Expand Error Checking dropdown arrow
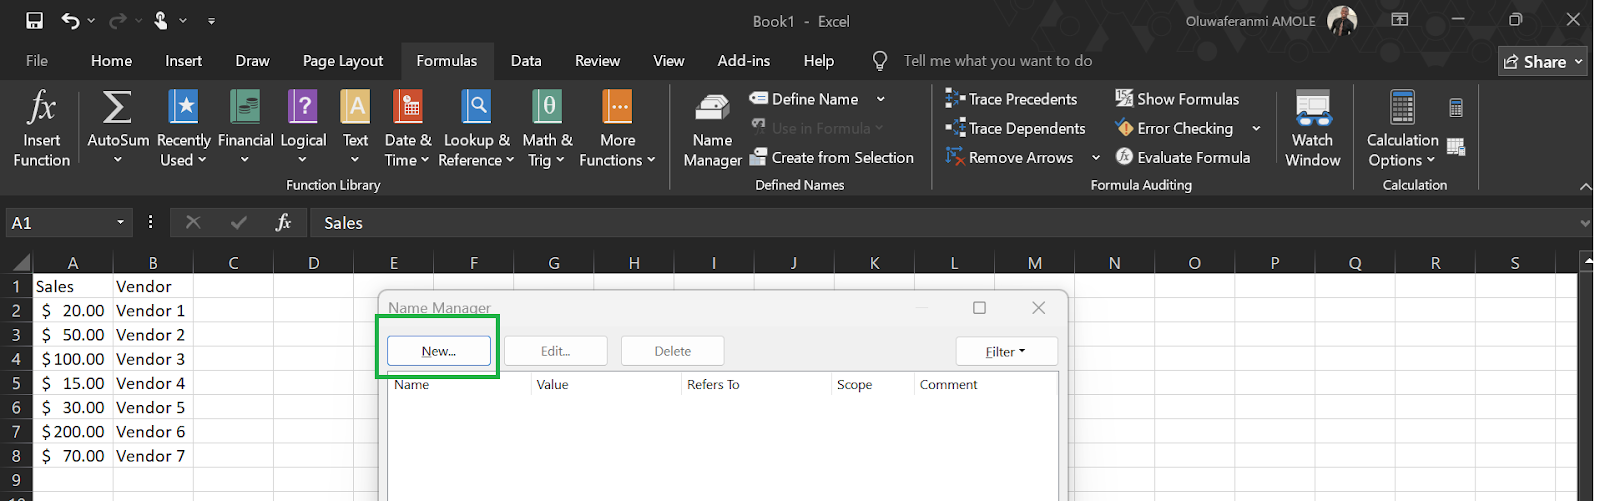1600x501 pixels. point(1256,128)
